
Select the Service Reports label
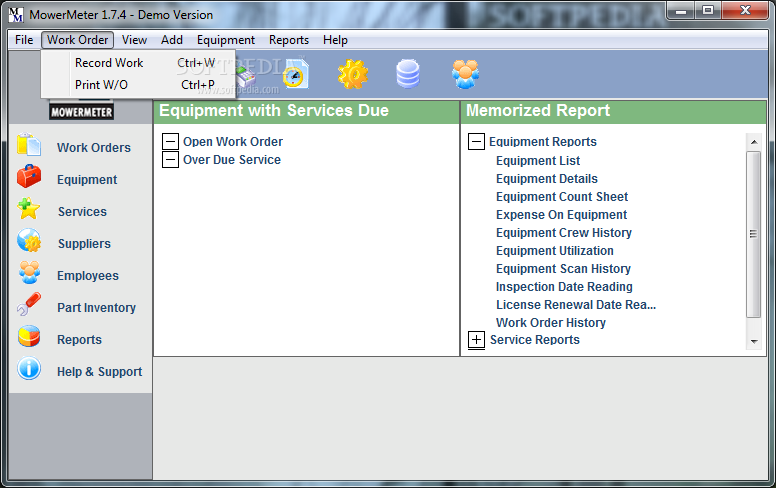[534, 340]
